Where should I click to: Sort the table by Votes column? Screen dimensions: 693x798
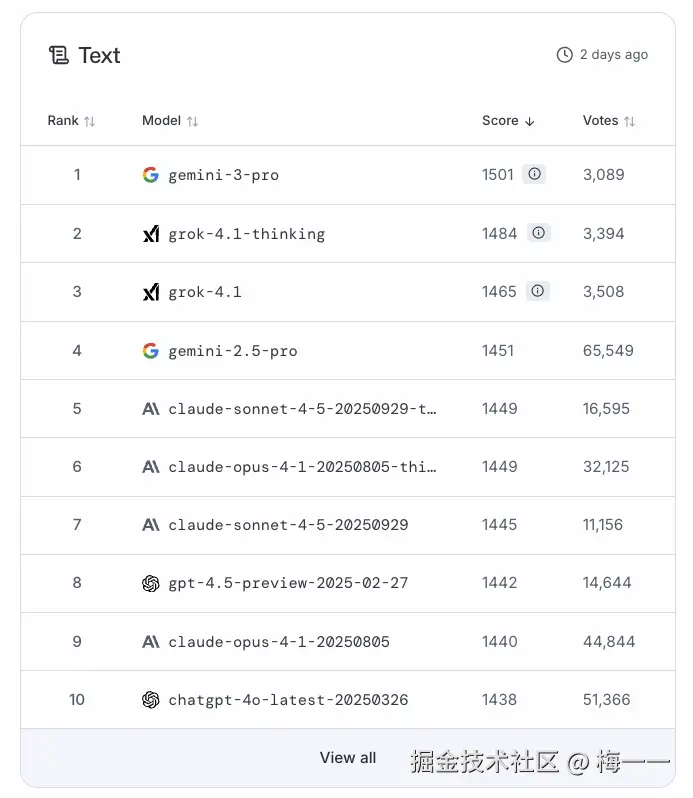pyautogui.click(x=609, y=121)
